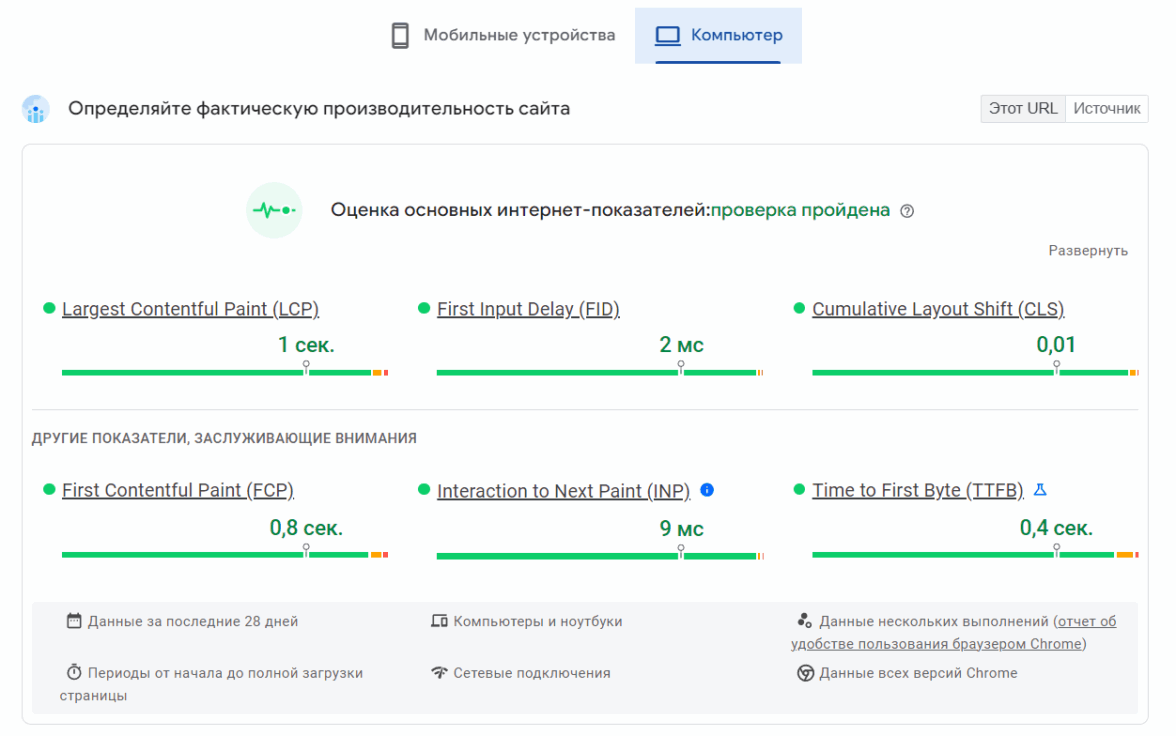The image size is (1176, 736).
Task: Open the "Мобильные устройства" tab
Action: [x=519, y=36]
